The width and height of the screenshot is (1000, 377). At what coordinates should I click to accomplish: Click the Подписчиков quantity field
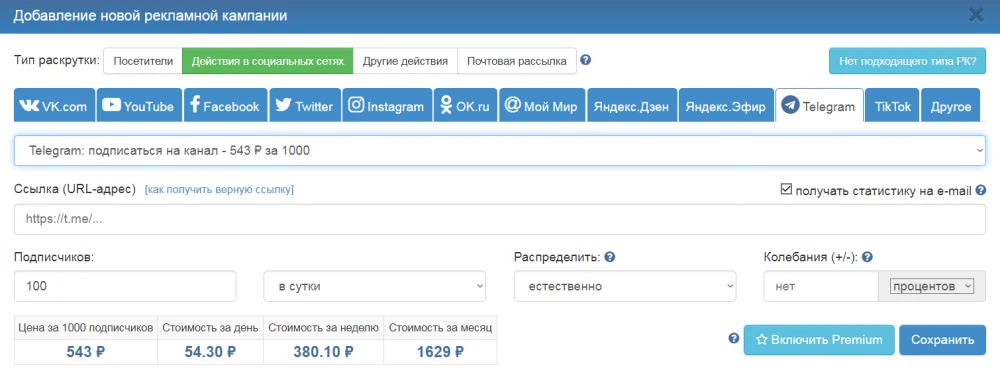point(125,286)
